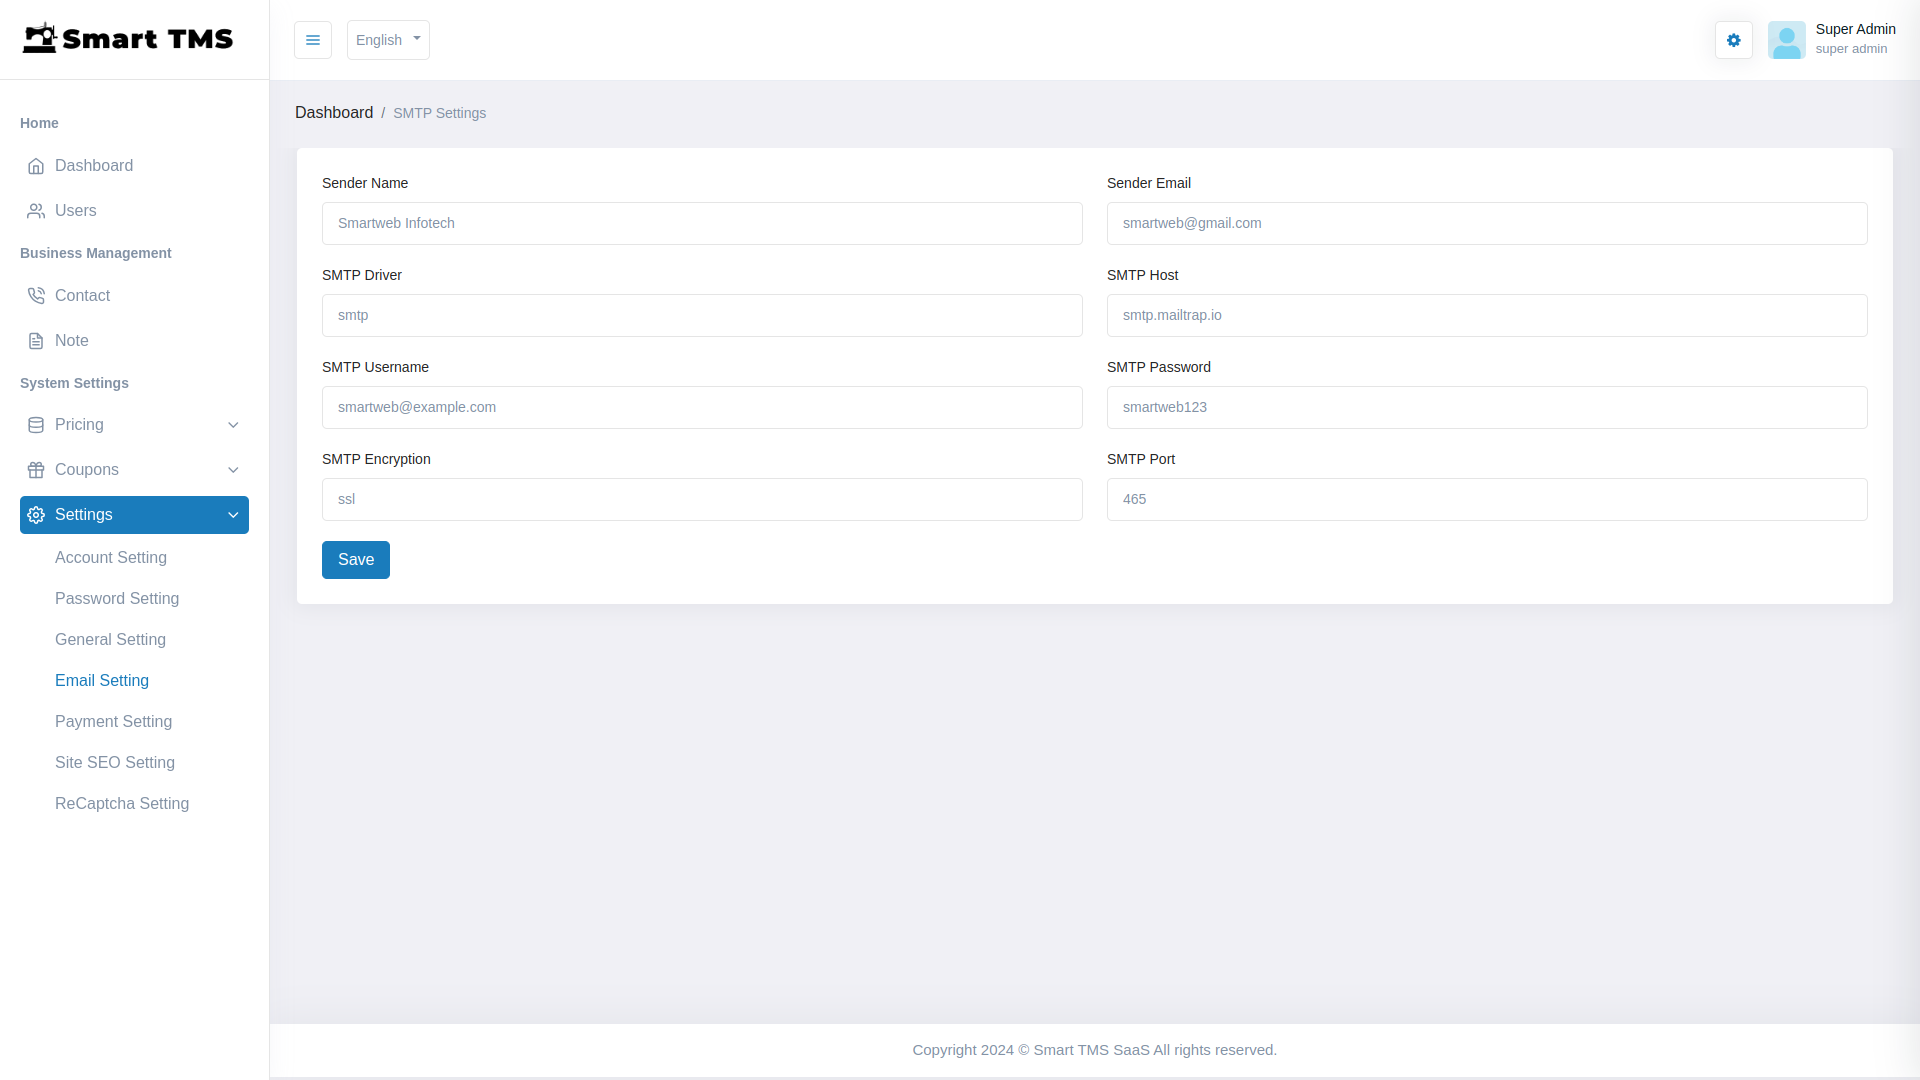Expand the Coupons menu section
Image resolution: width=1920 pixels, height=1080 pixels.
233,469
